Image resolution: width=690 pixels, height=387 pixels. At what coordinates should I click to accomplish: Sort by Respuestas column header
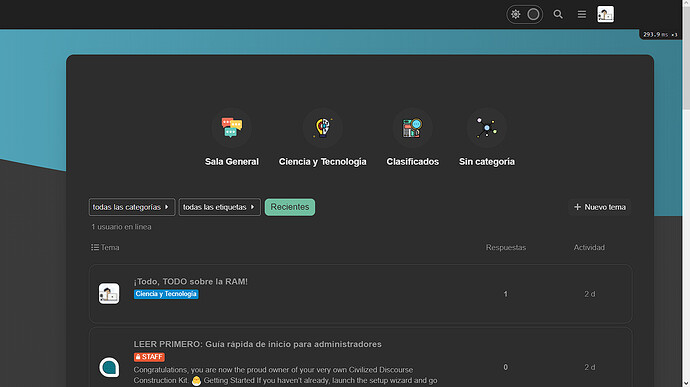coord(506,247)
